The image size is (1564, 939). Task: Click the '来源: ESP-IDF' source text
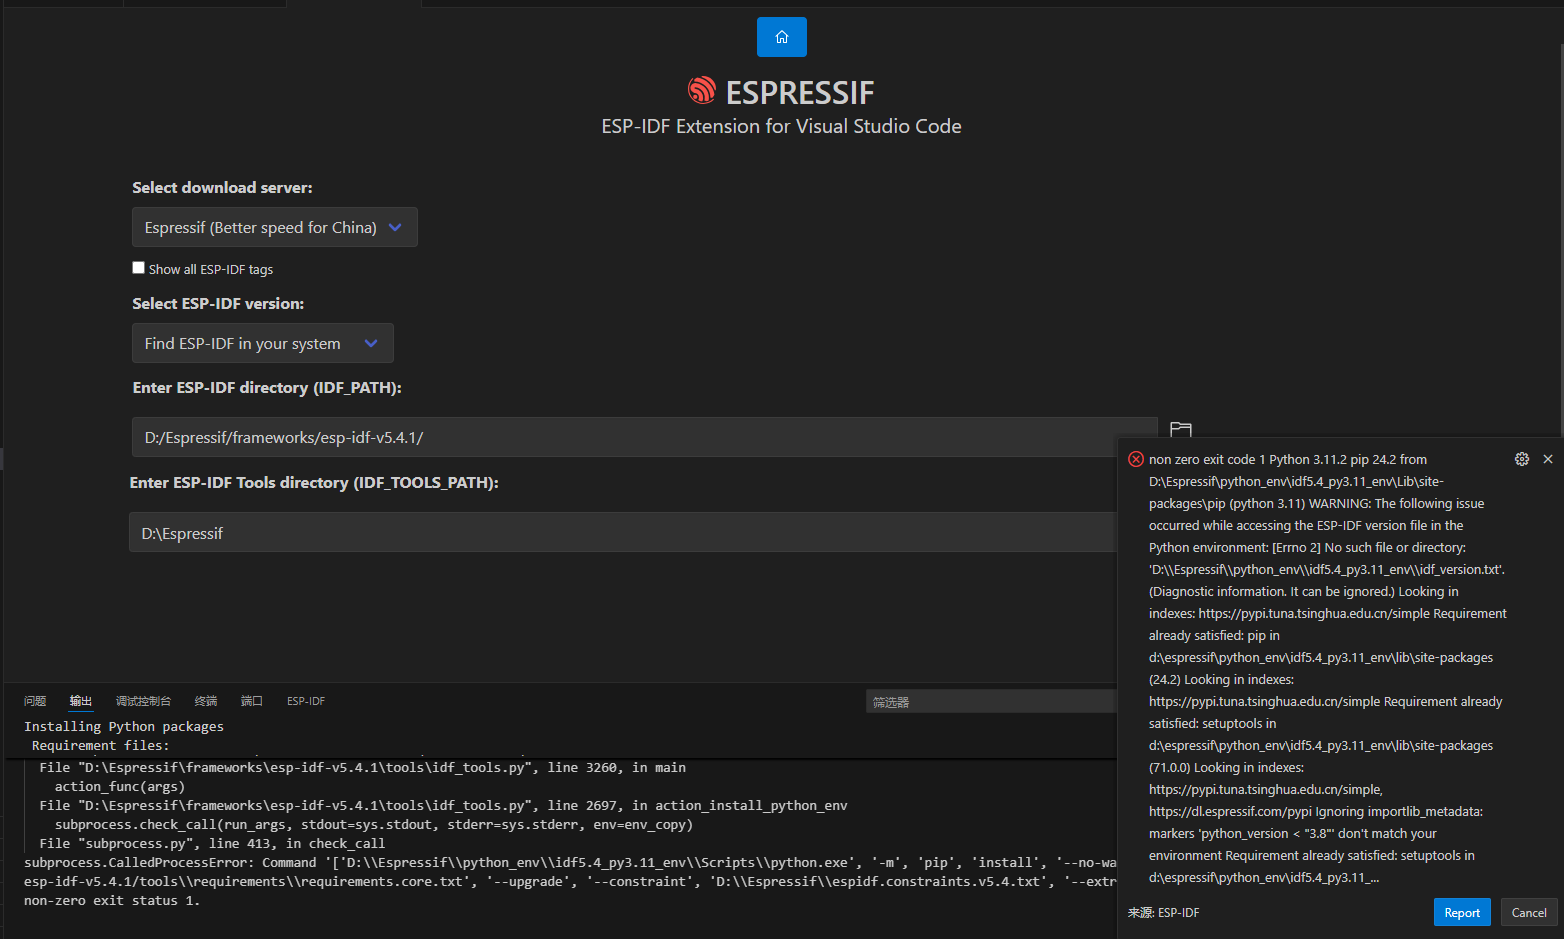tap(1164, 912)
